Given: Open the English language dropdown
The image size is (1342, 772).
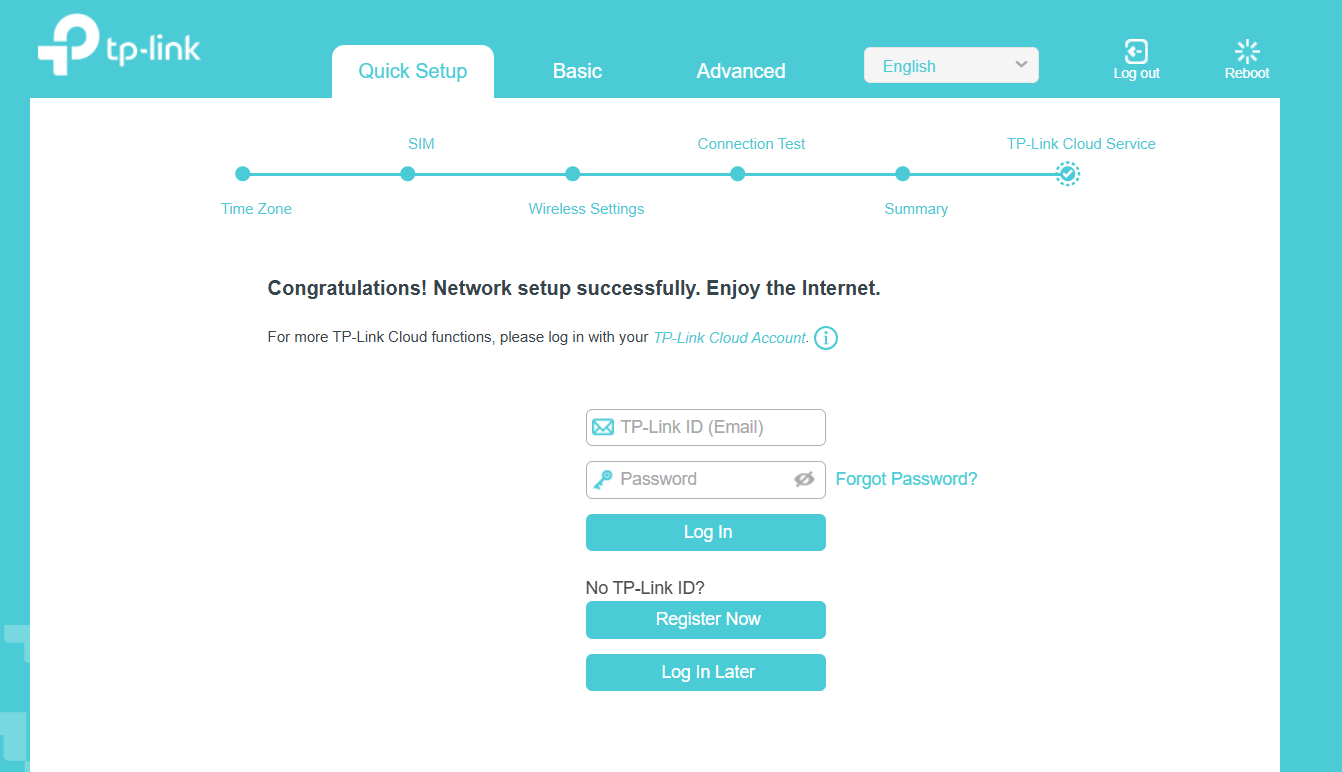Looking at the screenshot, I should coord(951,66).
